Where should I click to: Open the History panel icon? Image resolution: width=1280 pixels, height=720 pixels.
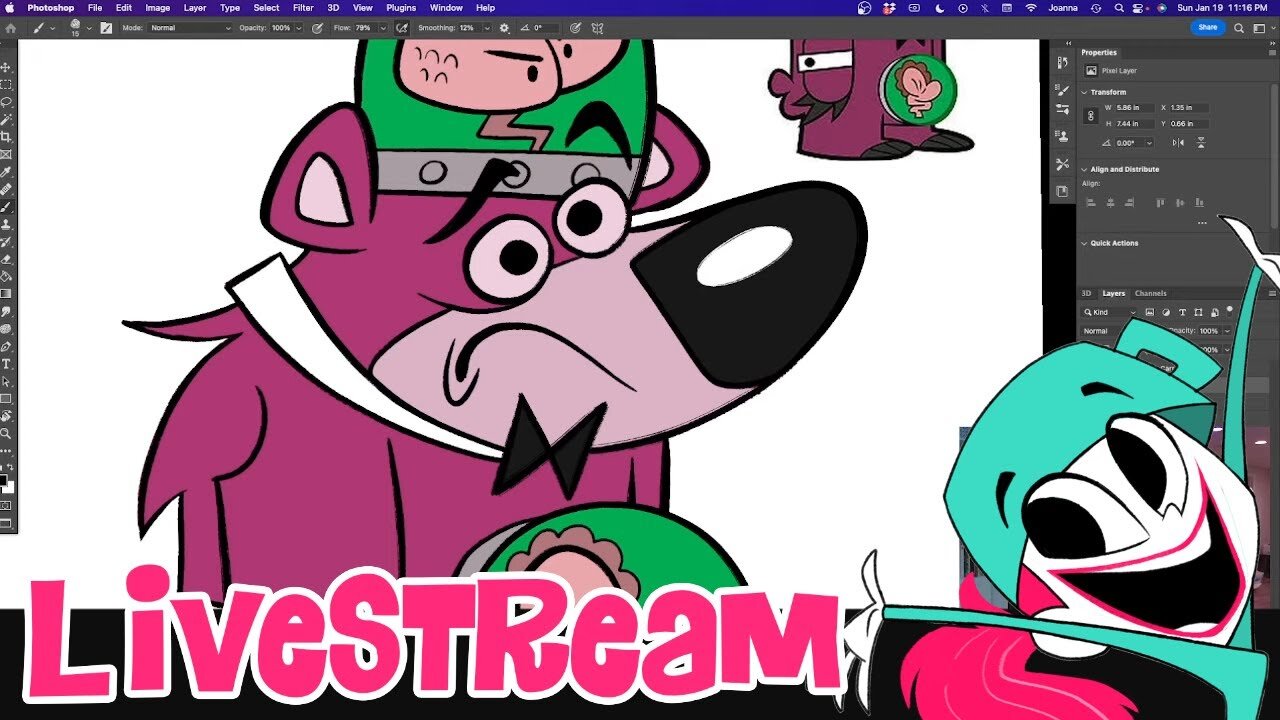[x=1062, y=62]
